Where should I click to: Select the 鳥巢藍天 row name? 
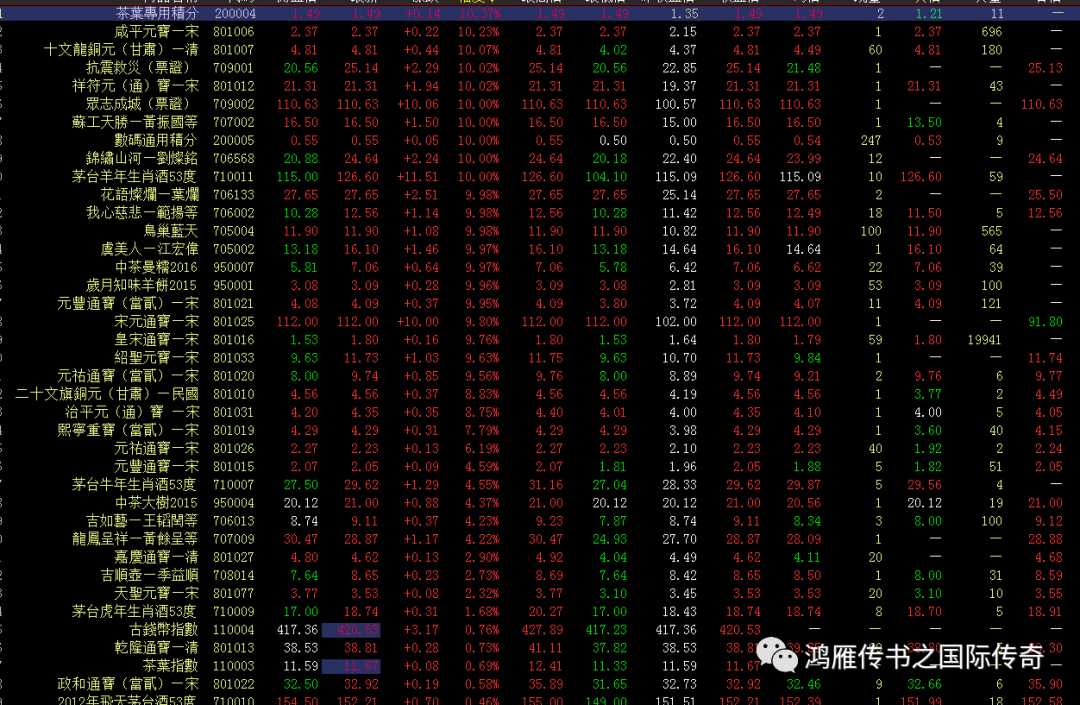171,231
